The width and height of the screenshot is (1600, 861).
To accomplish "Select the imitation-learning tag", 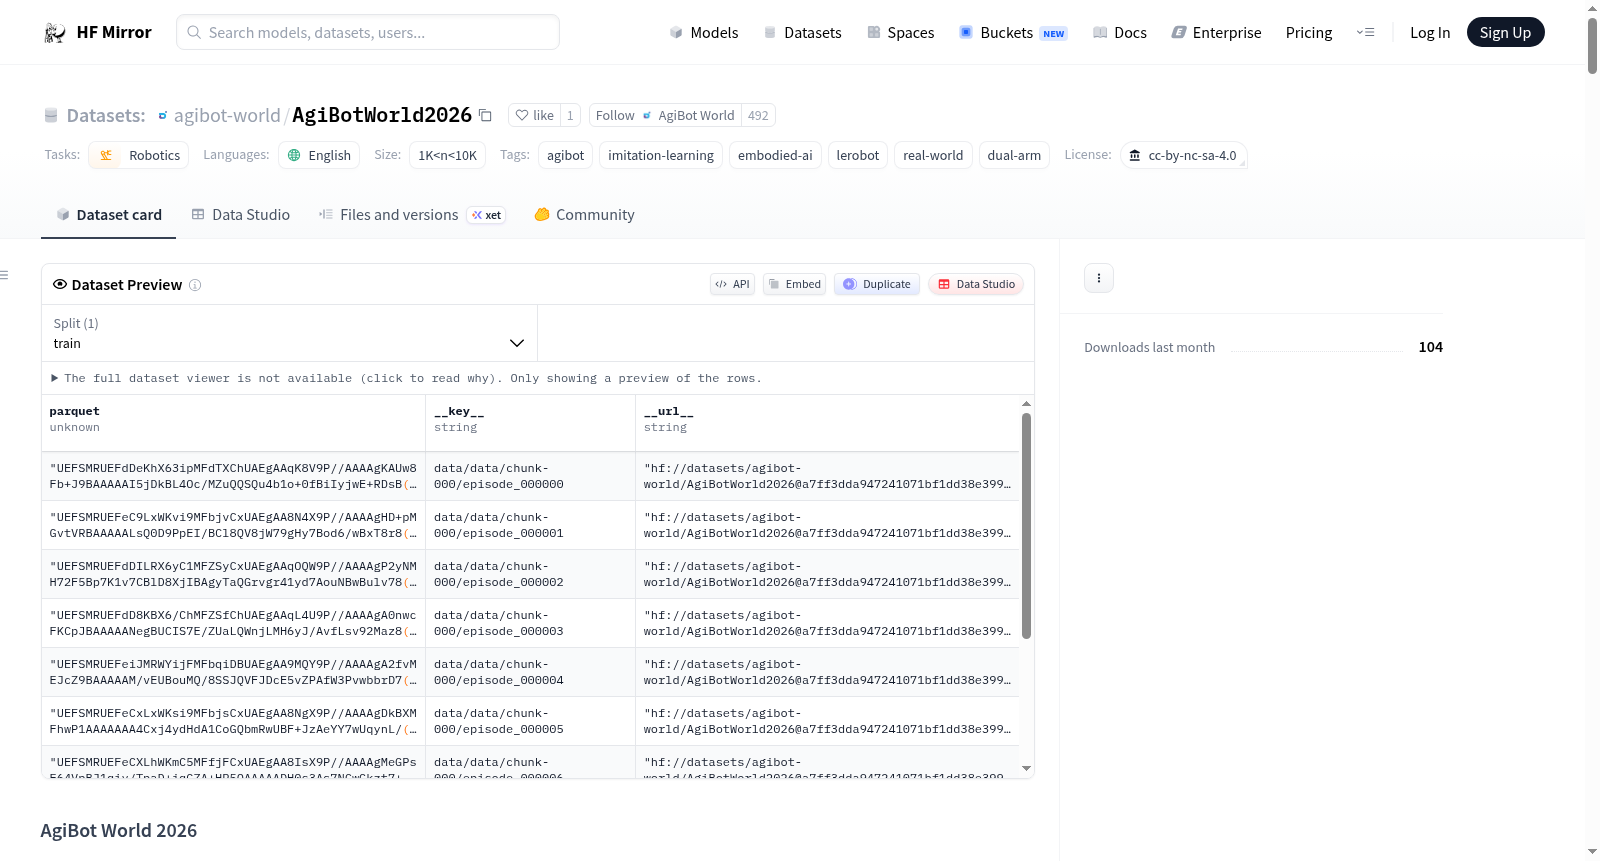I will 661,155.
